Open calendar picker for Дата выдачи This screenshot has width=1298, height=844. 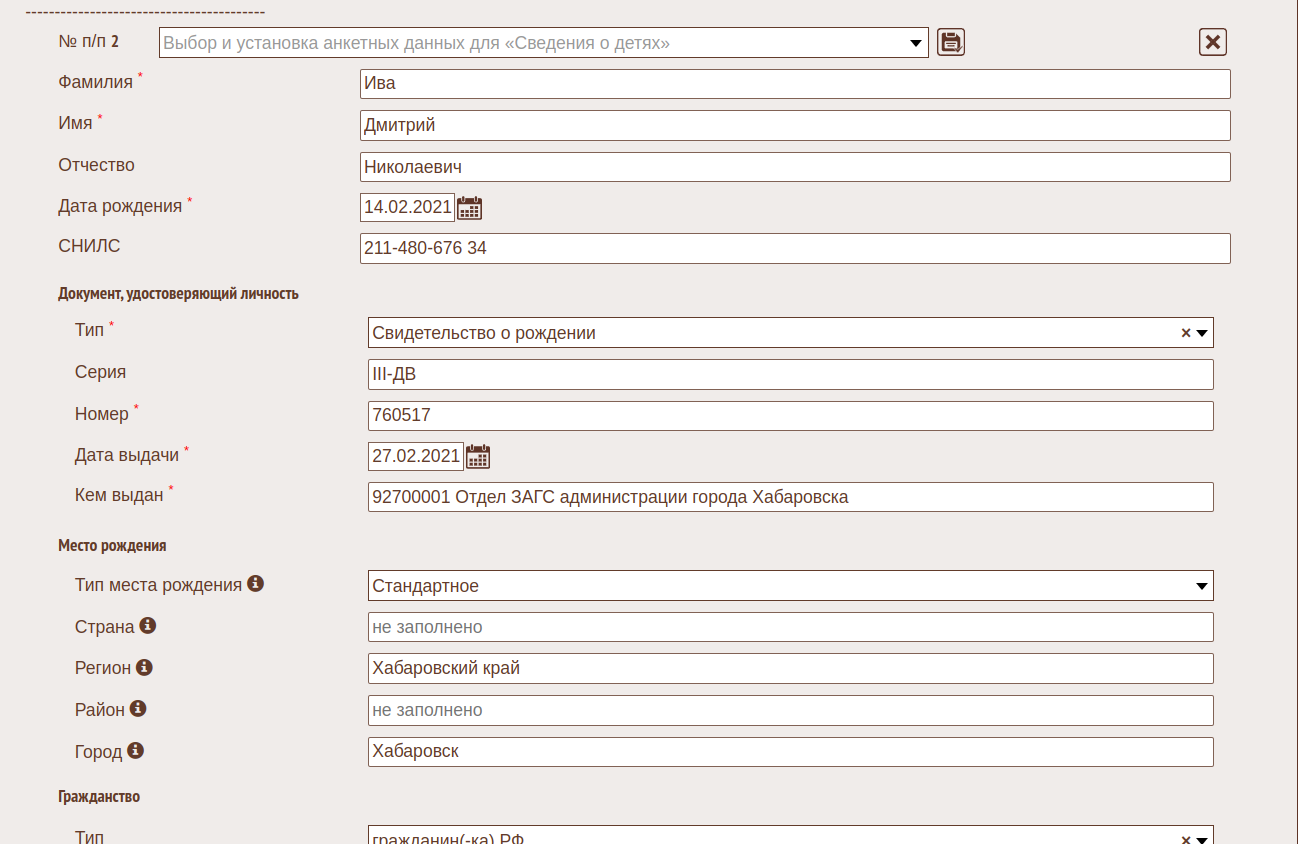[478, 457]
